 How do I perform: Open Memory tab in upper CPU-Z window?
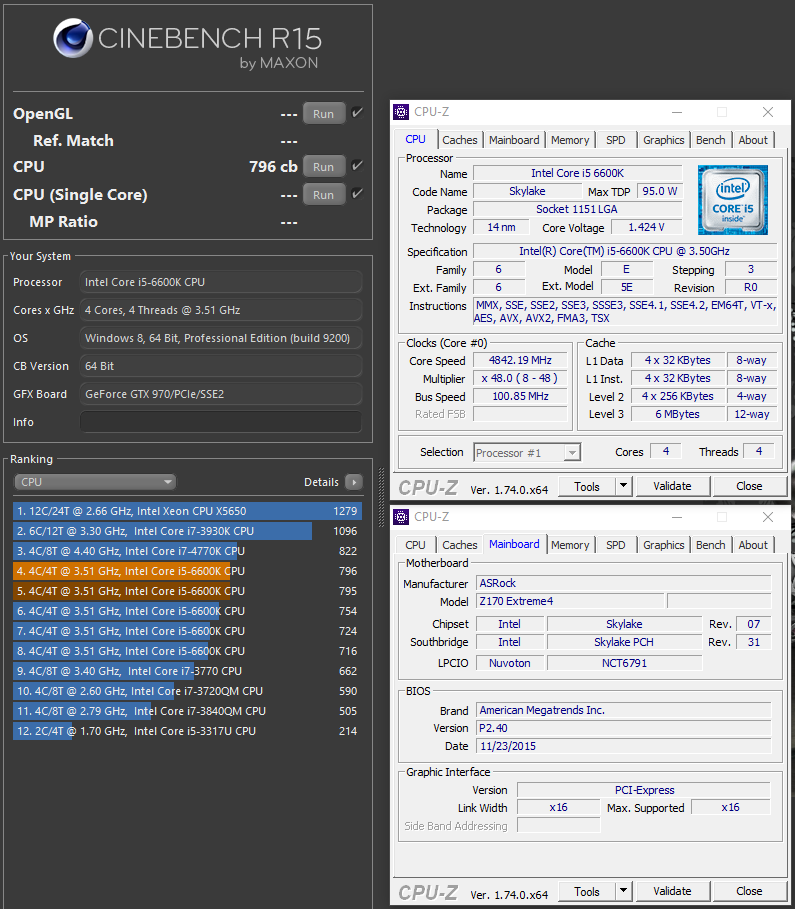(570, 140)
